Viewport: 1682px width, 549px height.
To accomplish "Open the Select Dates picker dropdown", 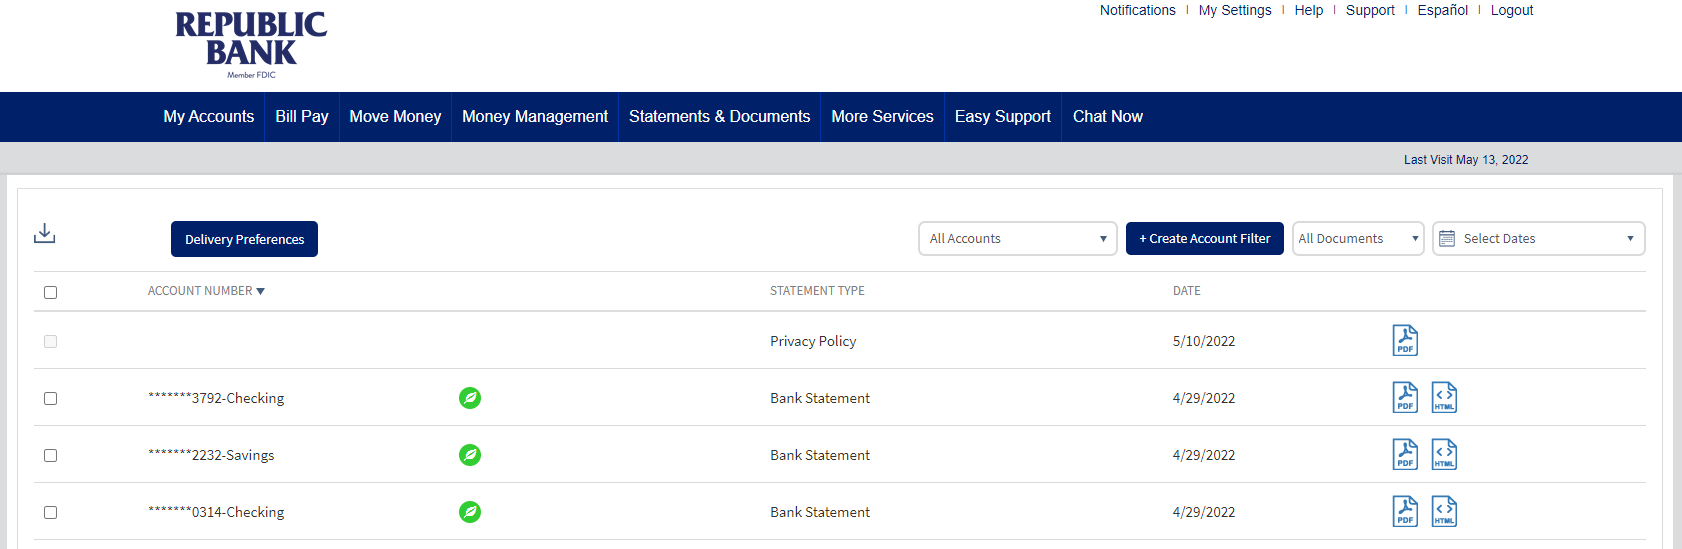I will [1538, 239].
